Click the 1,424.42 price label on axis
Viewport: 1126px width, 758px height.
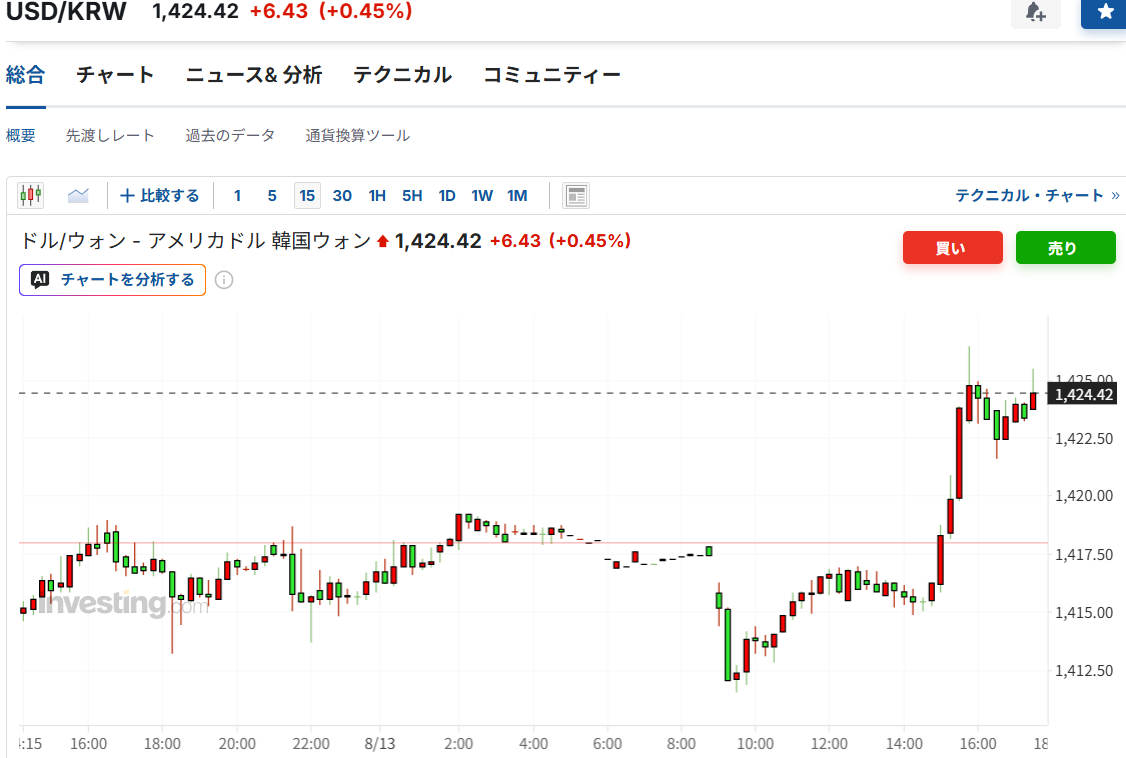pos(1082,394)
